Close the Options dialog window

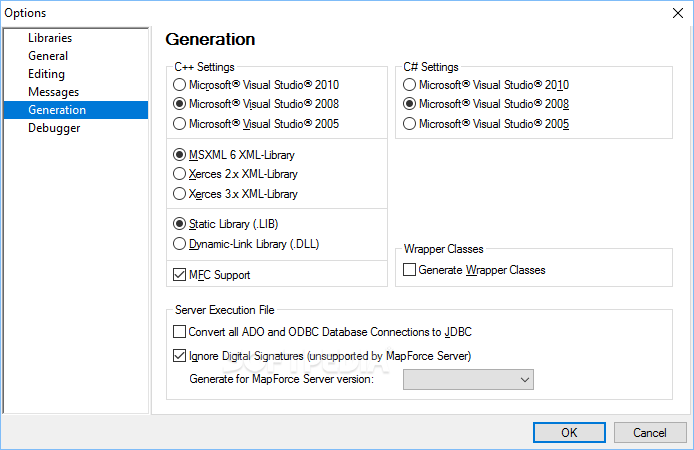click(x=678, y=13)
